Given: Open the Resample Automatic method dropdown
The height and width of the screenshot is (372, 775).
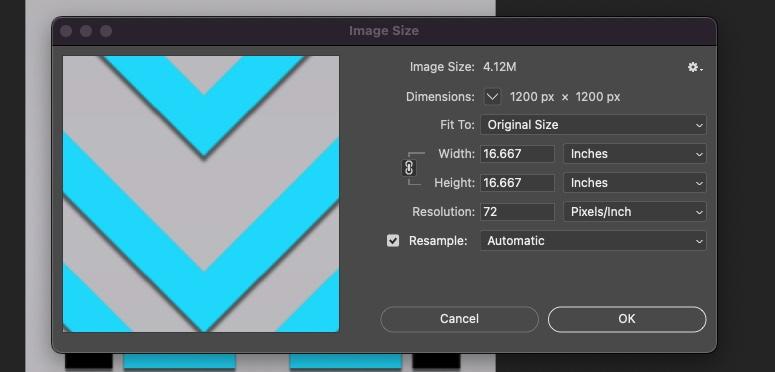Looking at the screenshot, I should (x=593, y=241).
